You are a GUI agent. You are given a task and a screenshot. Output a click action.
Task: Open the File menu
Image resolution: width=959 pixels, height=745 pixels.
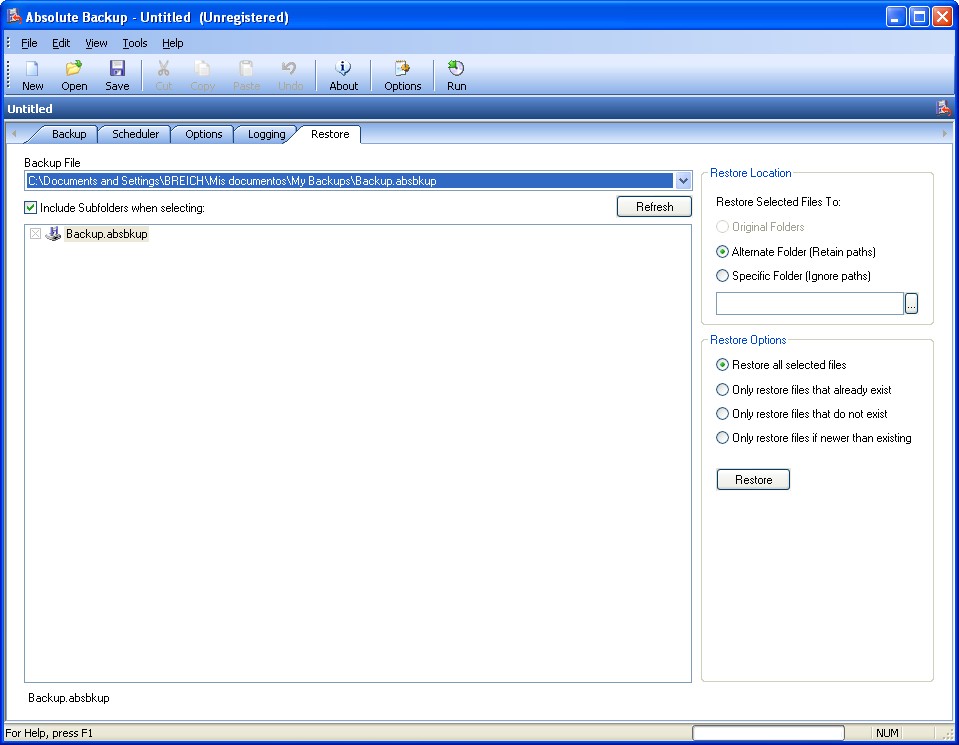pyautogui.click(x=29, y=43)
